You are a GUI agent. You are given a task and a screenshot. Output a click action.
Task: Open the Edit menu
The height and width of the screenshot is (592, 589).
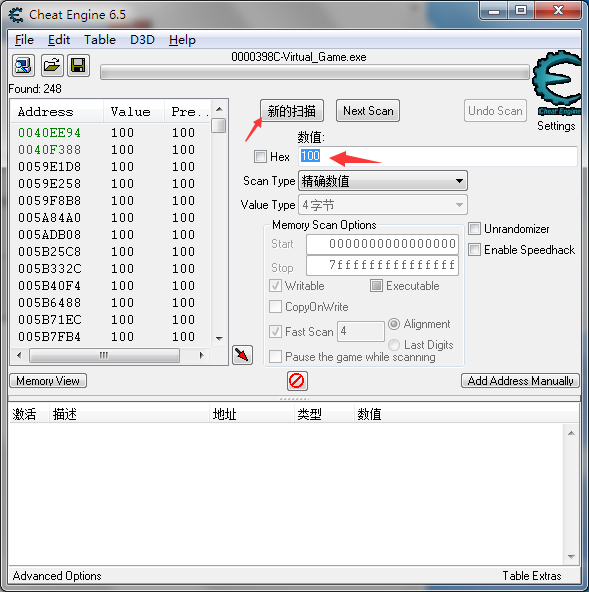tap(59, 40)
